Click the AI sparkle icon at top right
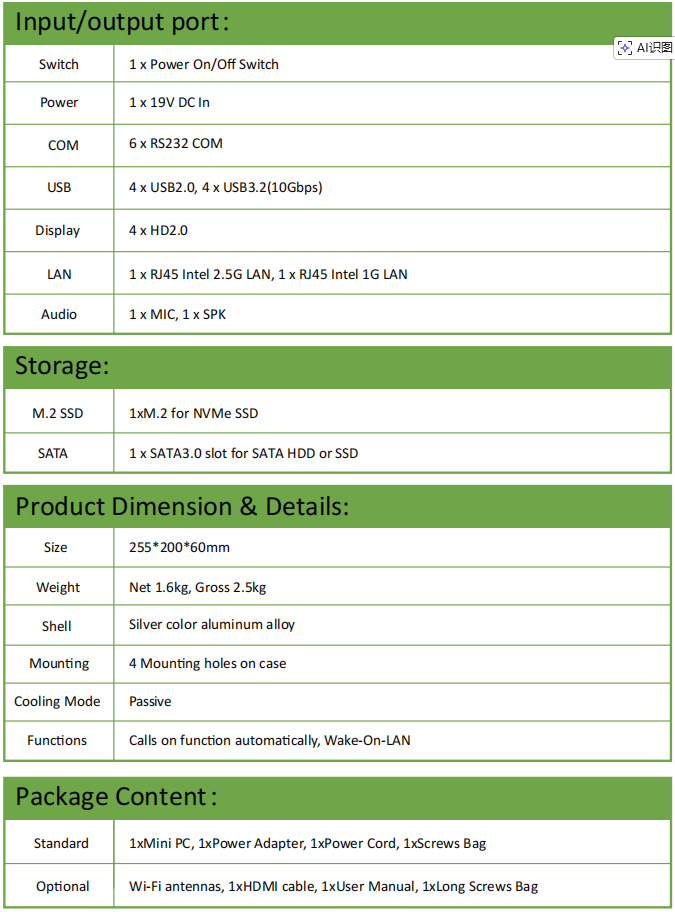Viewport: 675px width, 912px height. coord(625,48)
